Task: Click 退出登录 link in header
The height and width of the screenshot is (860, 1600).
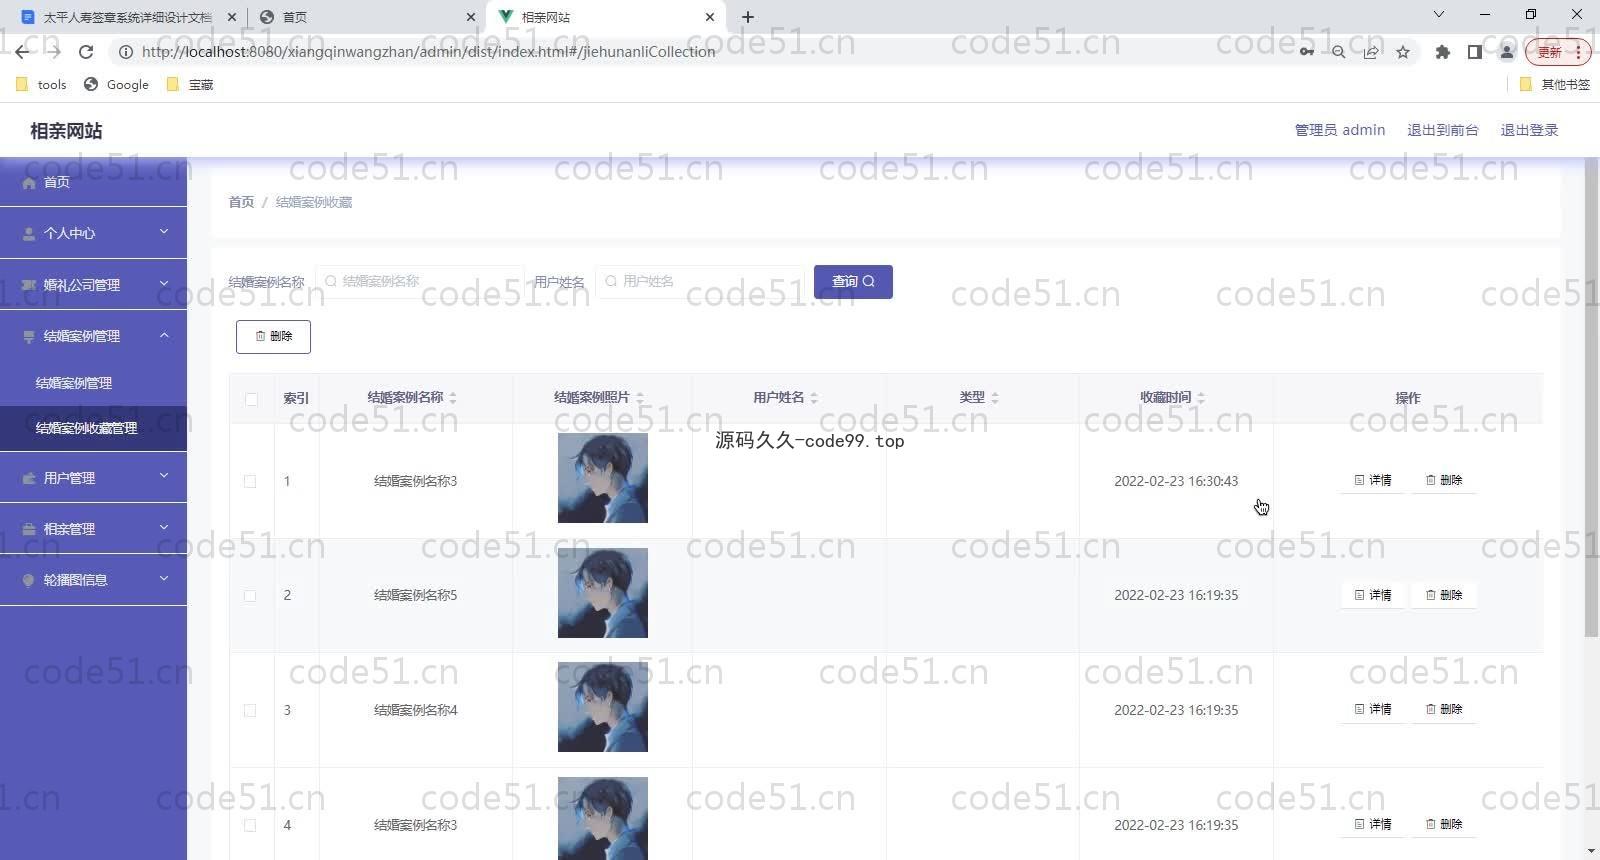Action: (x=1529, y=130)
